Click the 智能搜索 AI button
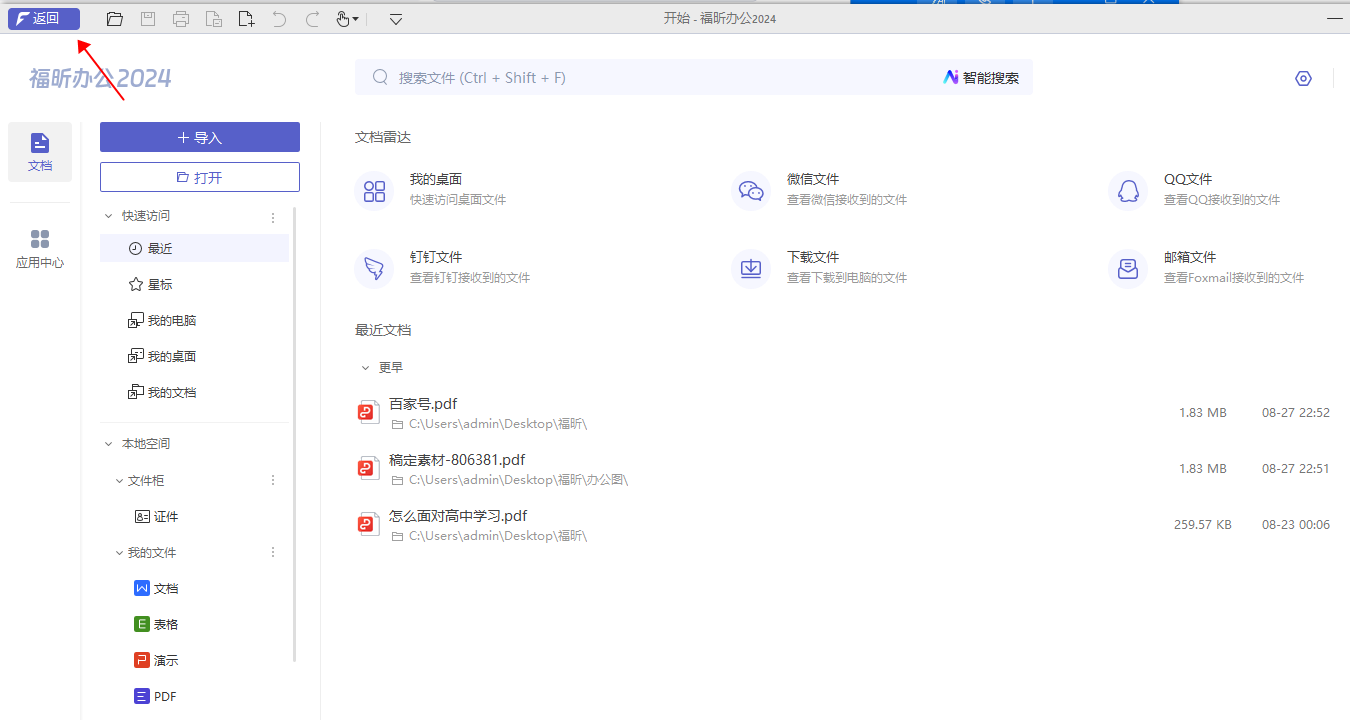The width and height of the screenshot is (1350, 720). pos(981,77)
